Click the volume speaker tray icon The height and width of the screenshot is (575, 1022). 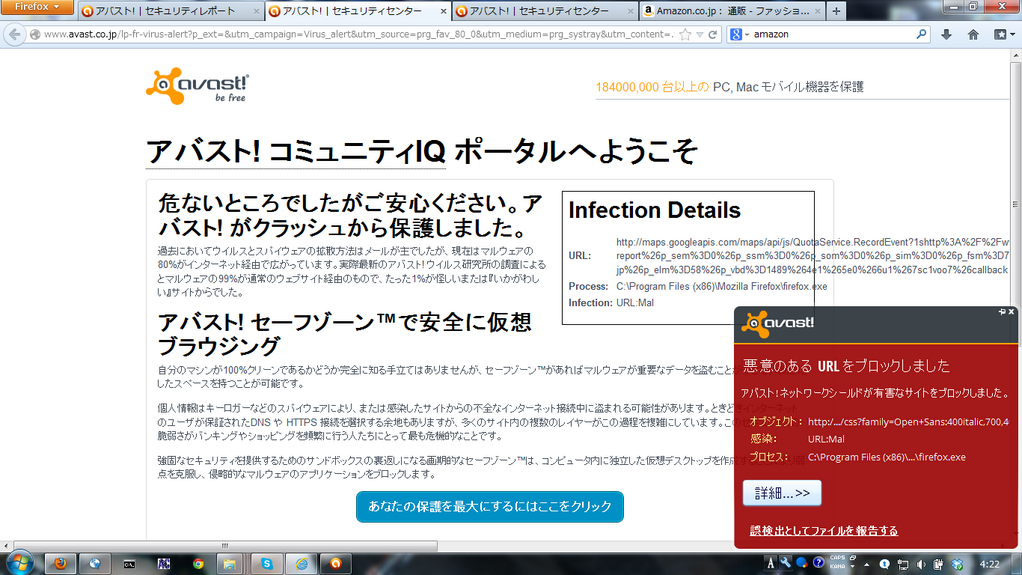tap(920, 565)
